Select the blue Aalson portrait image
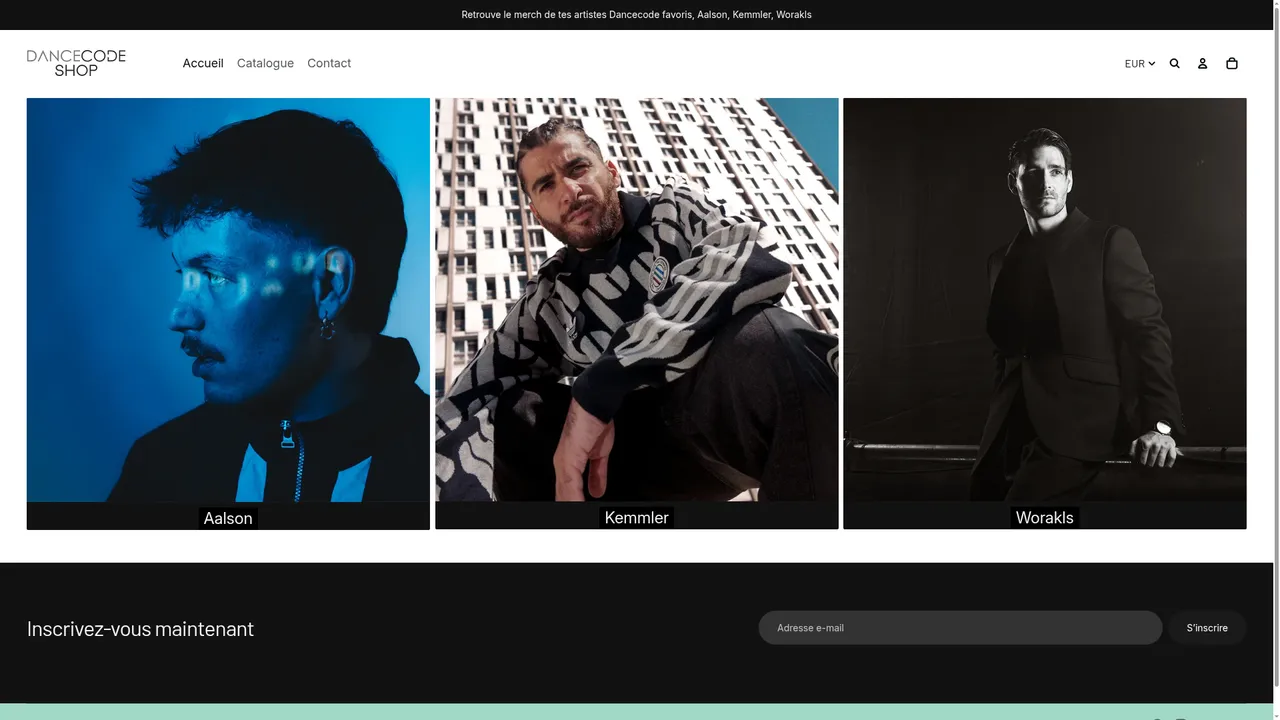The height and width of the screenshot is (720, 1280). point(228,300)
